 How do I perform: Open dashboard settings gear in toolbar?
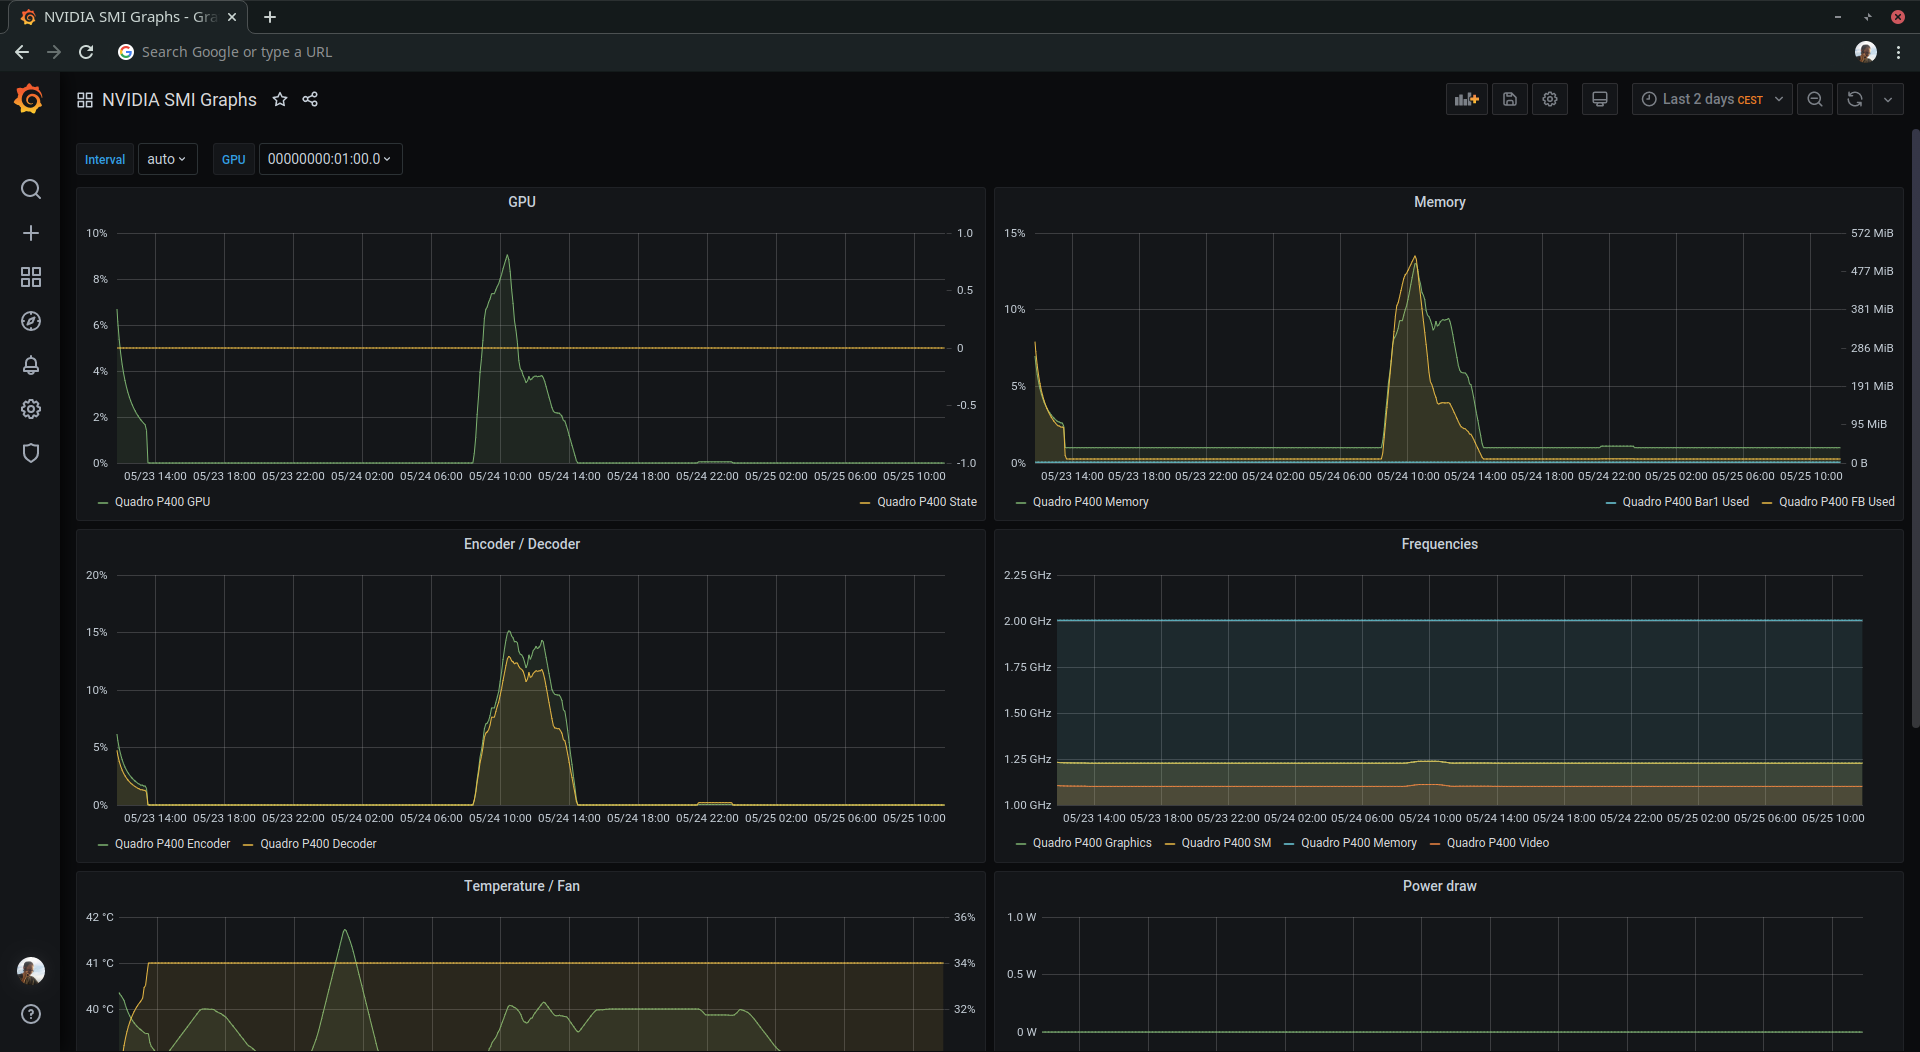(x=1550, y=99)
